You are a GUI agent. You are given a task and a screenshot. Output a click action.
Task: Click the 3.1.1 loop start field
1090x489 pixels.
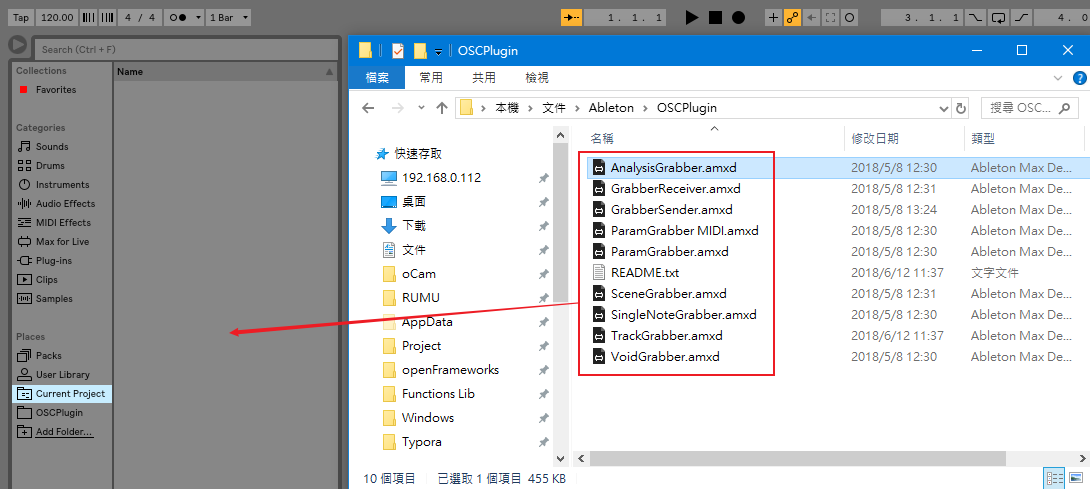click(x=922, y=17)
